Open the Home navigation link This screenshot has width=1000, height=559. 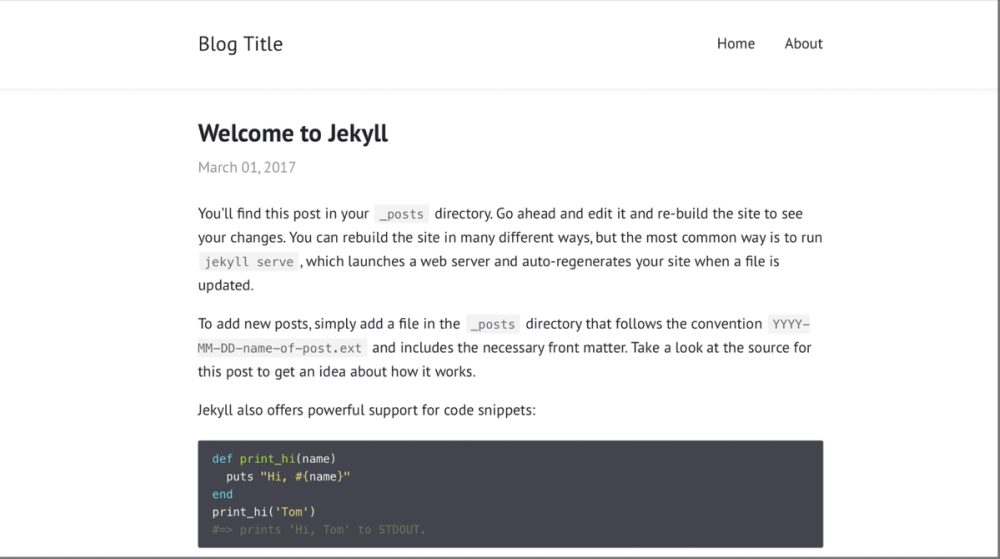click(x=735, y=44)
